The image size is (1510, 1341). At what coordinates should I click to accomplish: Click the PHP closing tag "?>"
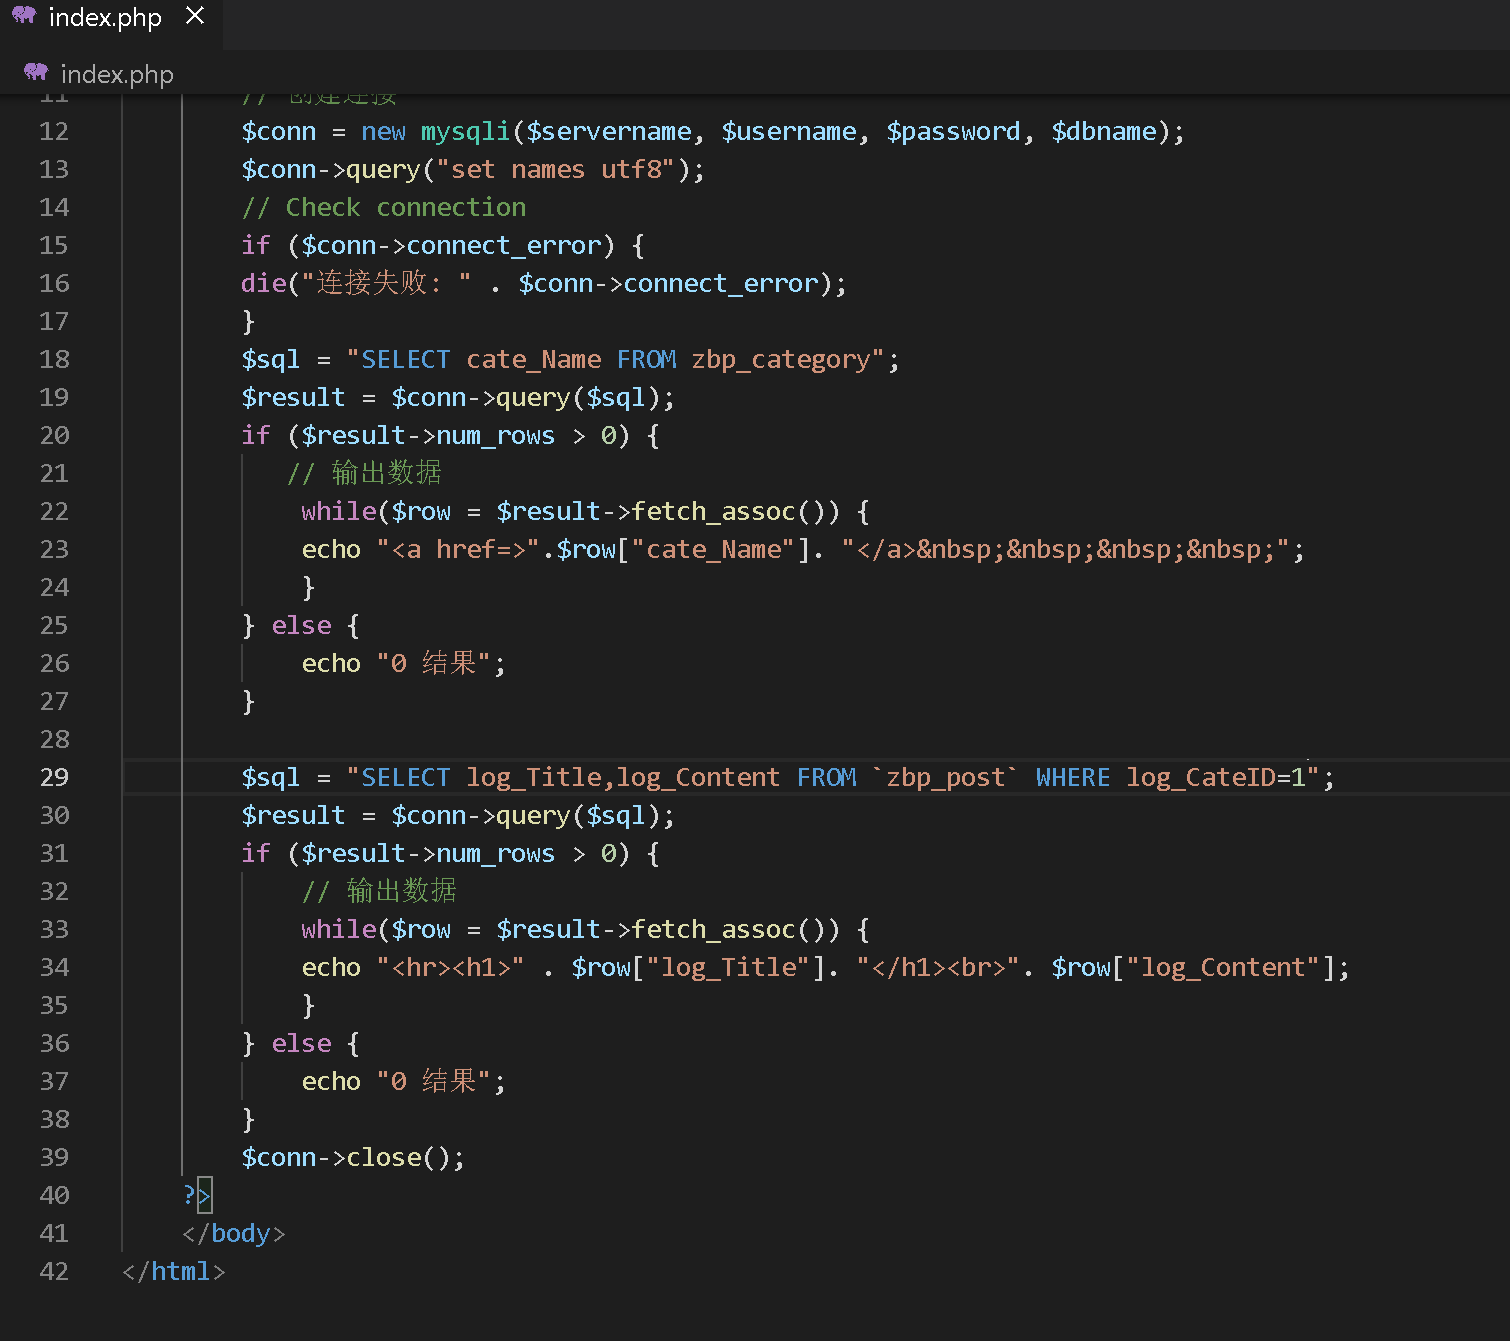[x=197, y=1195]
